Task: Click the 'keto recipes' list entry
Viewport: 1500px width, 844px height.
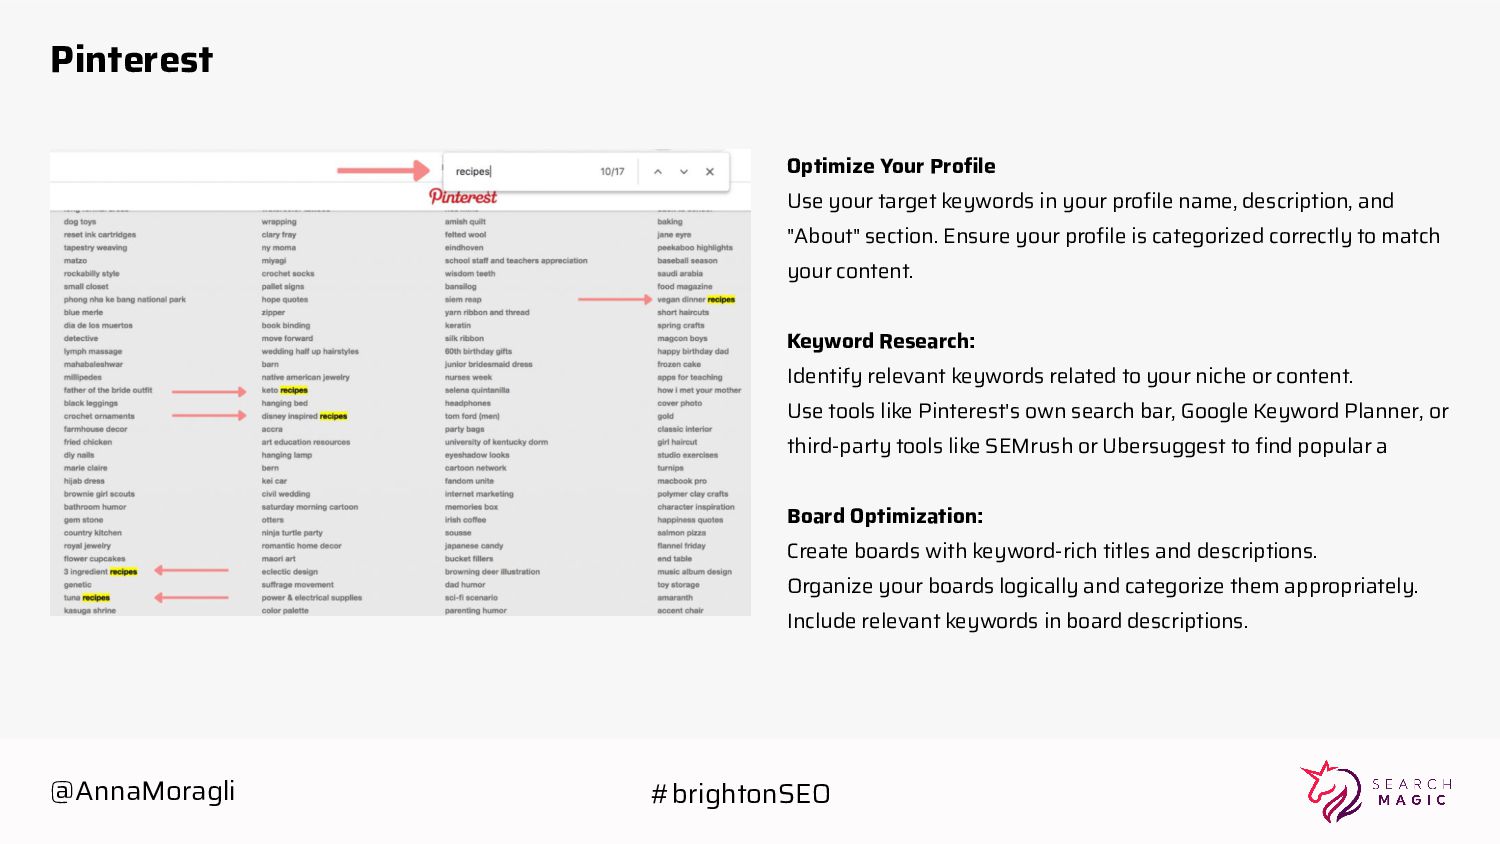Action: coord(285,390)
